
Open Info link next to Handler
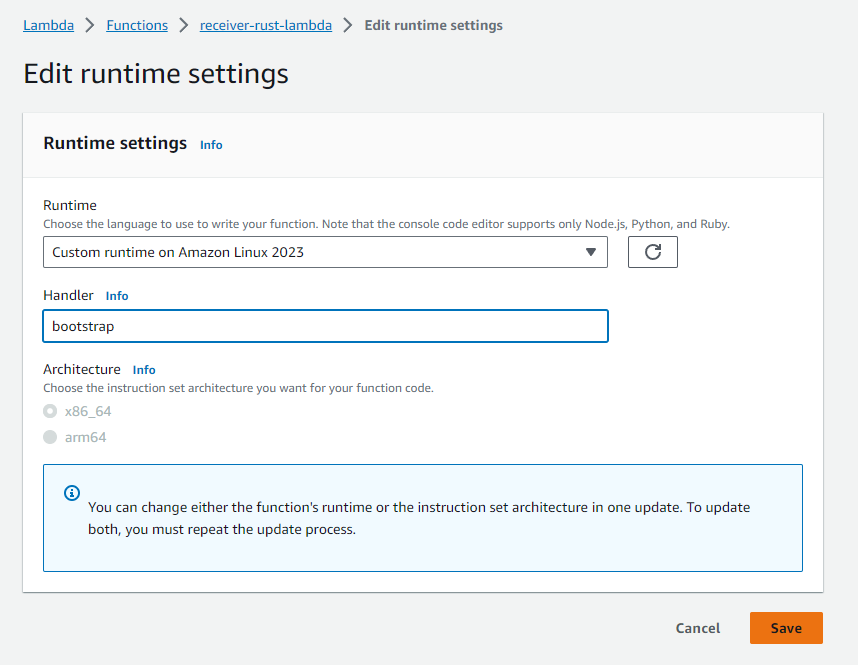pos(117,296)
